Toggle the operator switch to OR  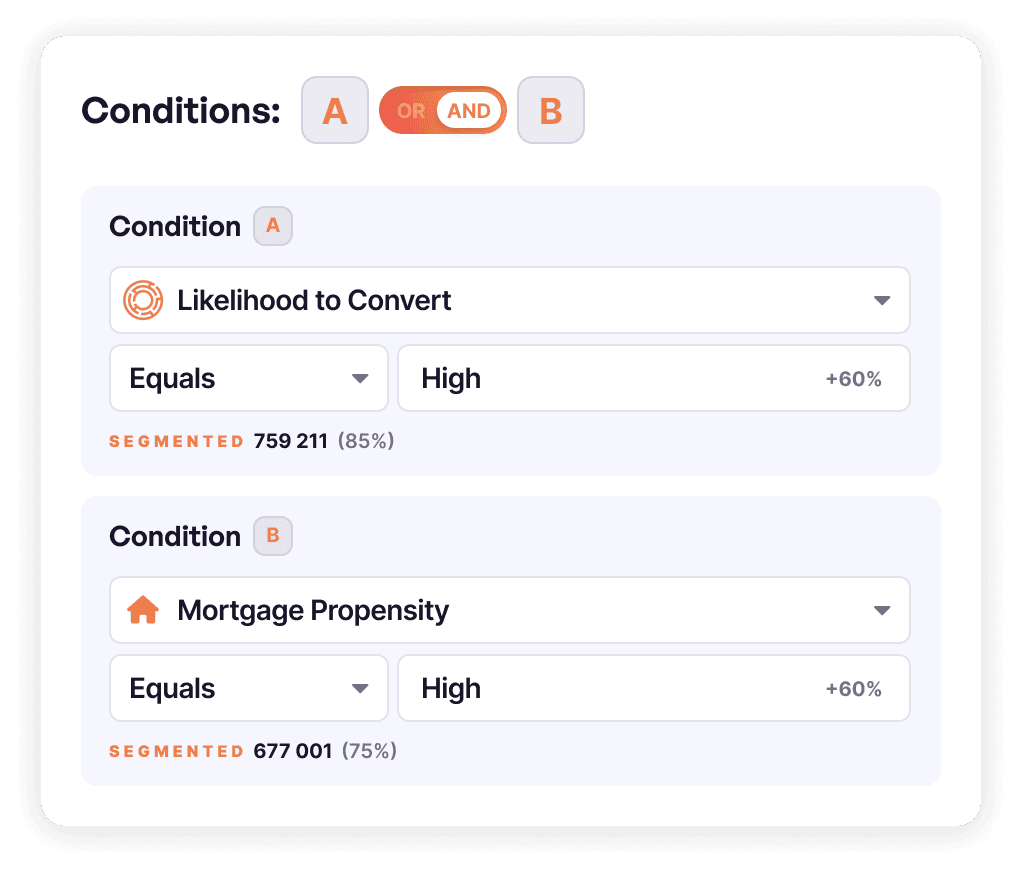pyautogui.click(x=410, y=110)
